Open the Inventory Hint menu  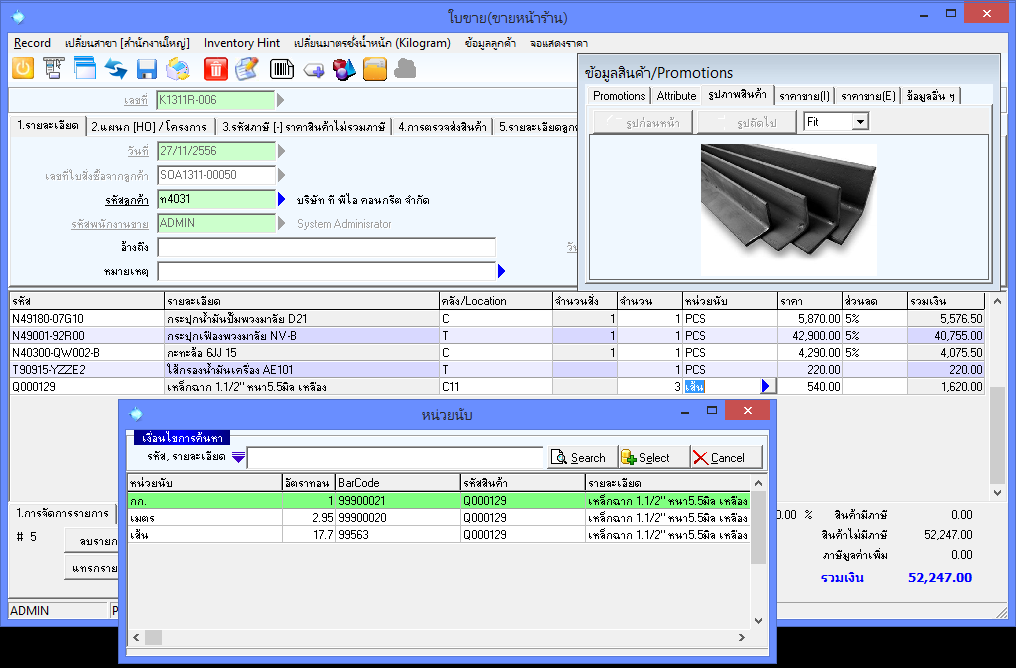(x=241, y=43)
